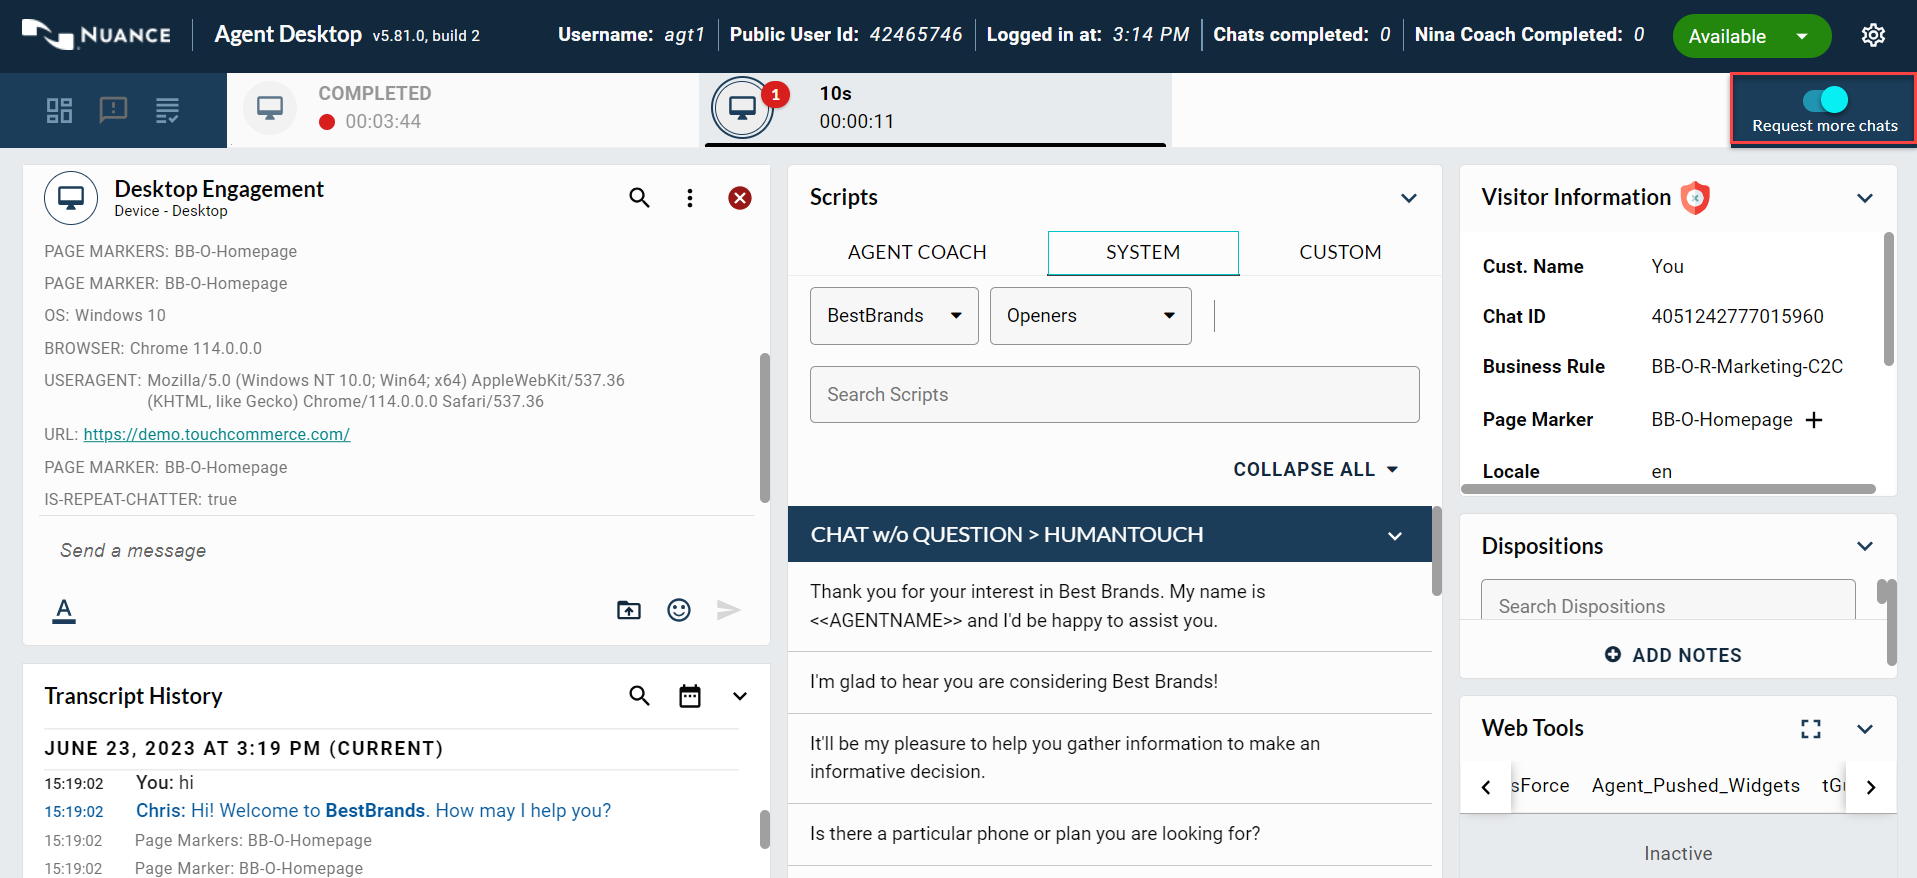Open the settings gear icon
This screenshot has width=1917, height=878.
point(1873,36)
